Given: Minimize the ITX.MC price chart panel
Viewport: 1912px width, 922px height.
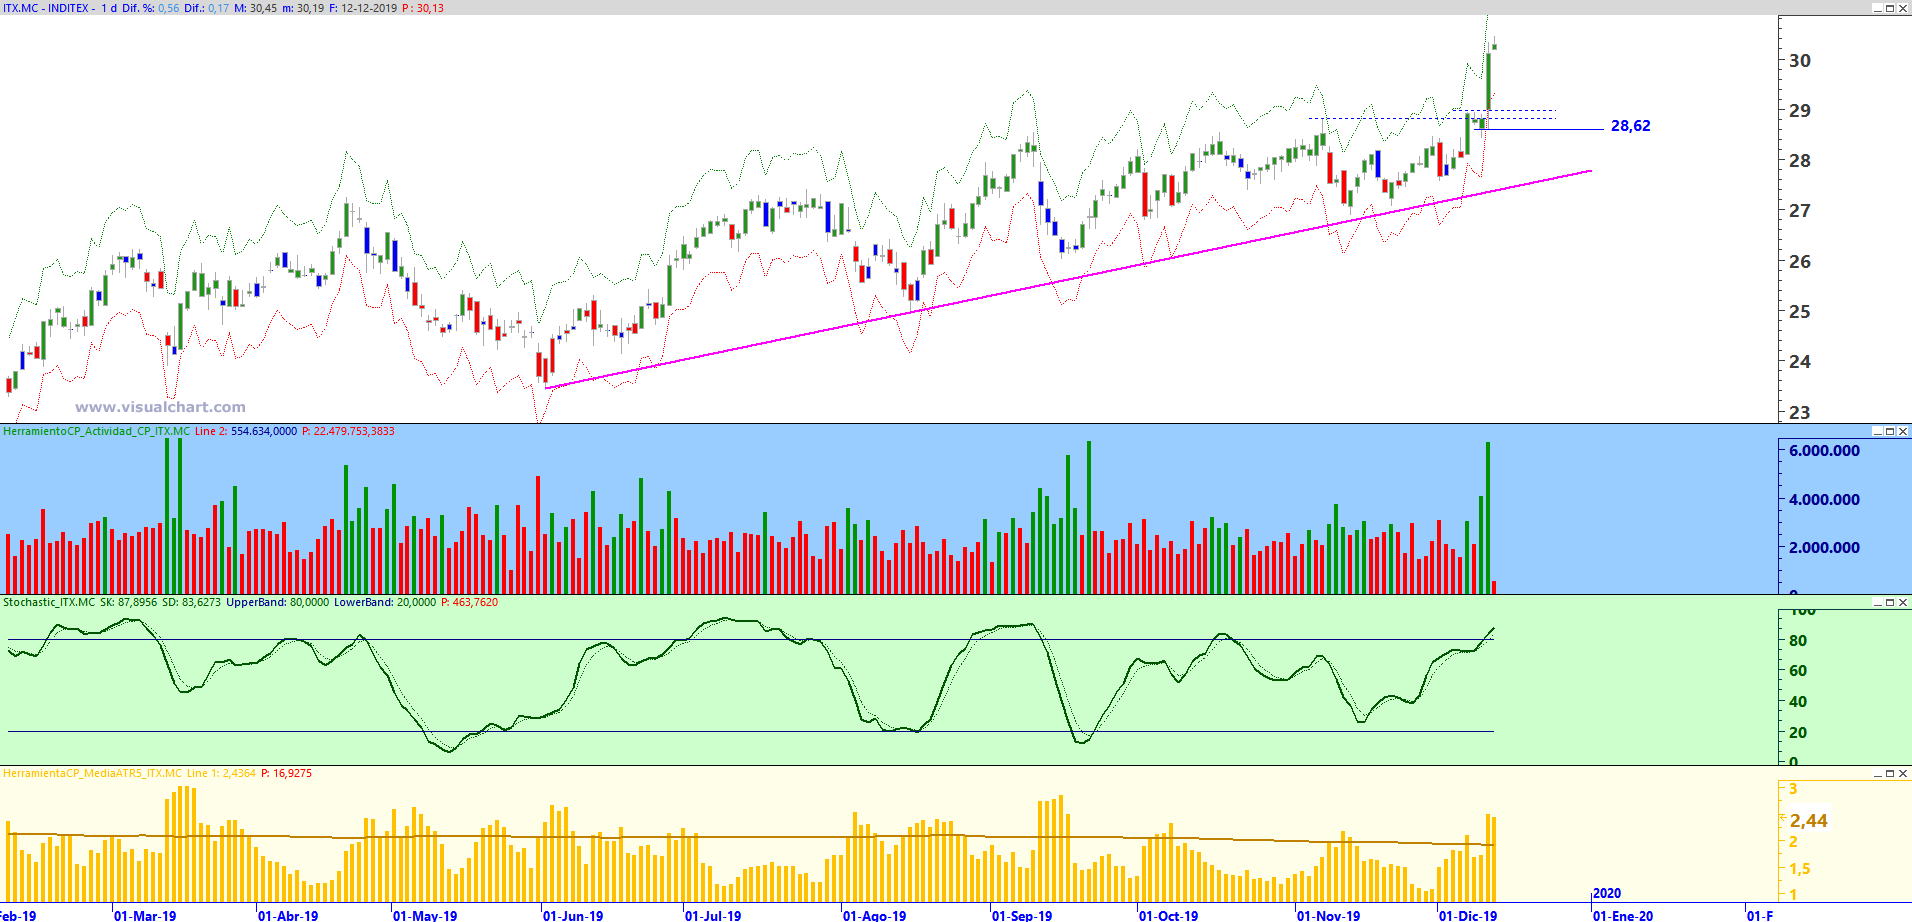Looking at the screenshot, I should pos(1877,8).
